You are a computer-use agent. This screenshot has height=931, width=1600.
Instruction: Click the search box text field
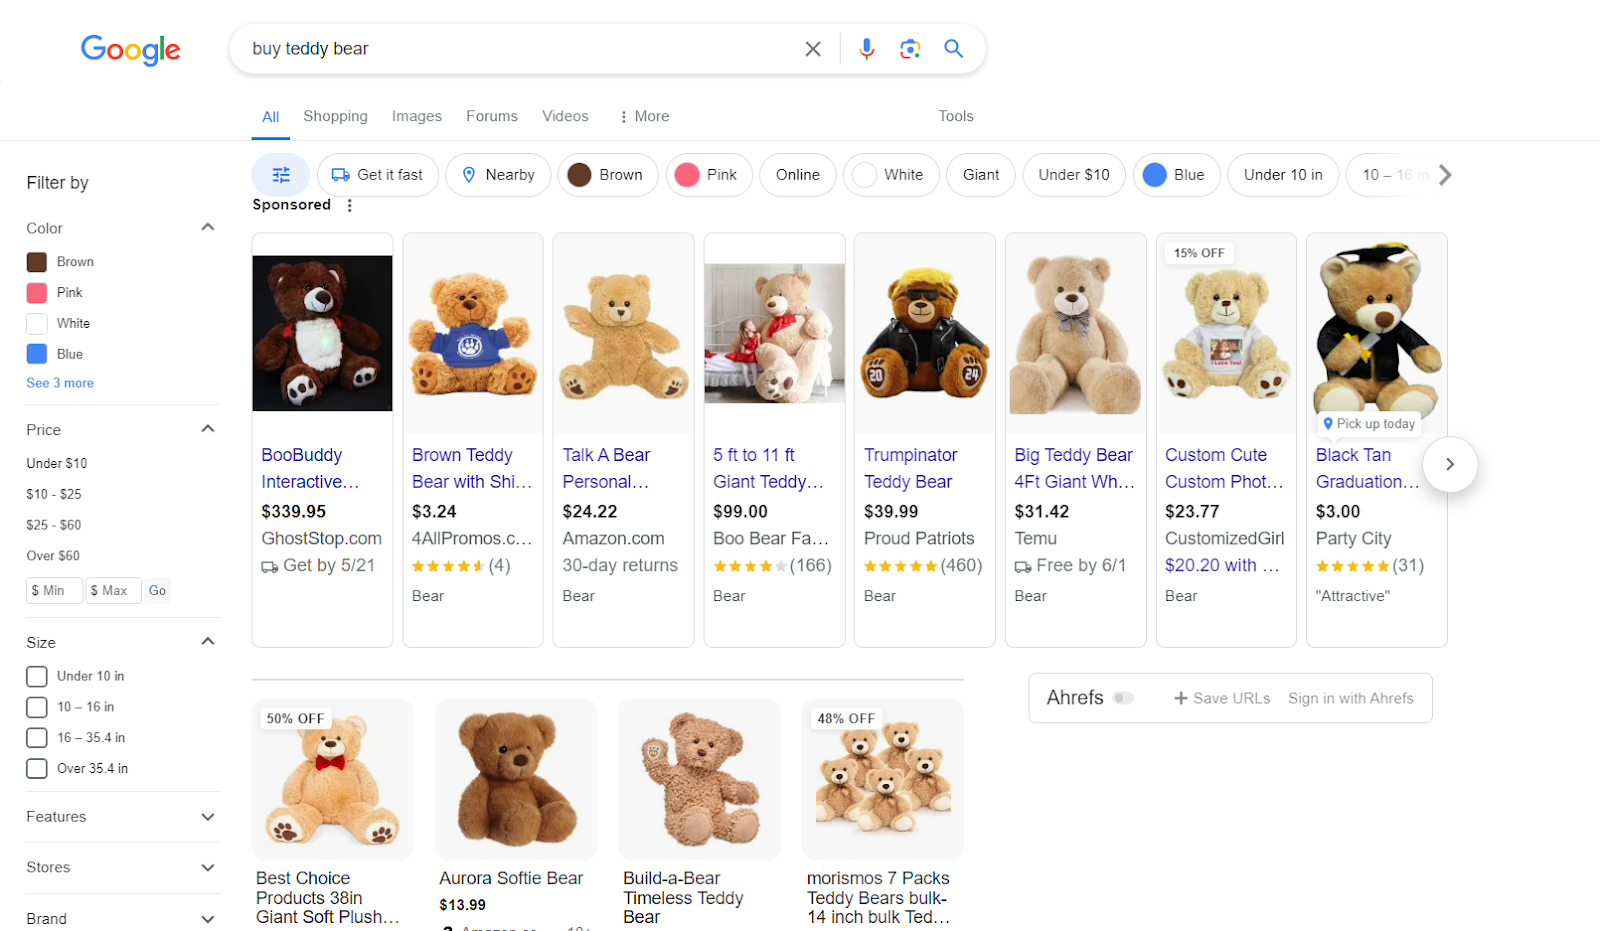click(x=520, y=49)
